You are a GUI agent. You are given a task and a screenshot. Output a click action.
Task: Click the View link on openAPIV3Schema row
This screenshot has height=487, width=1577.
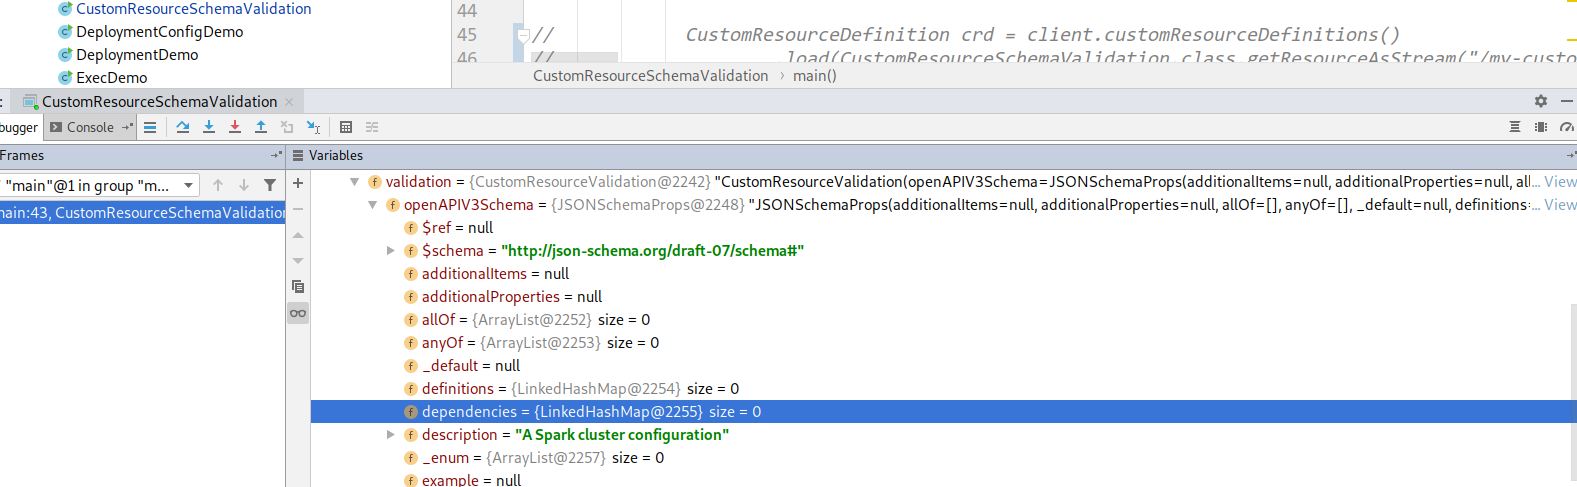[1560, 205]
